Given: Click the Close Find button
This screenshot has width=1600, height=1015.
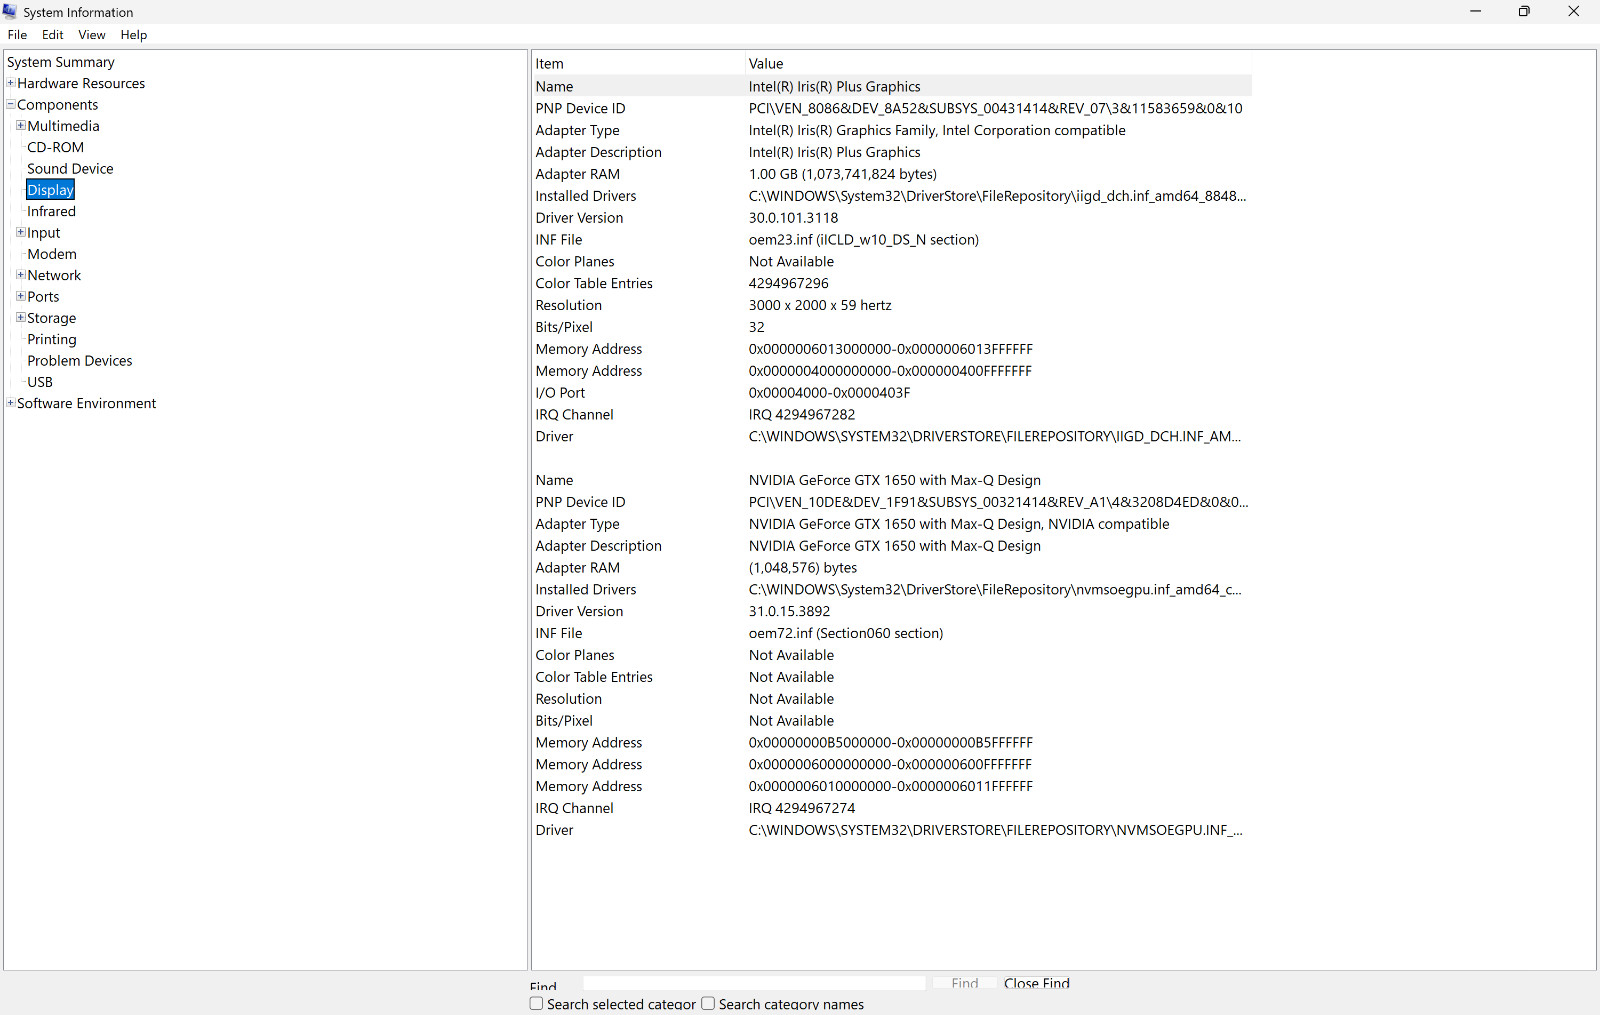Looking at the screenshot, I should [x=1037, y=983].
